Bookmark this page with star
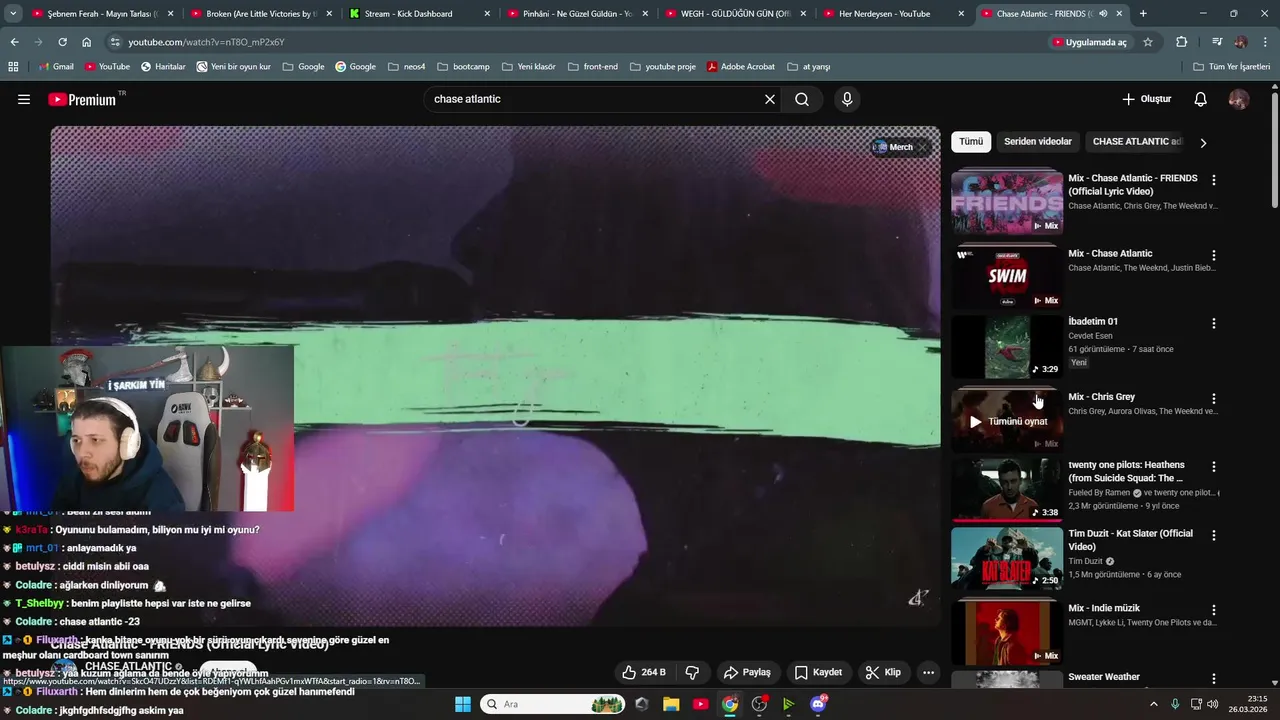The image size is (1280, 720). point(1148,42)
